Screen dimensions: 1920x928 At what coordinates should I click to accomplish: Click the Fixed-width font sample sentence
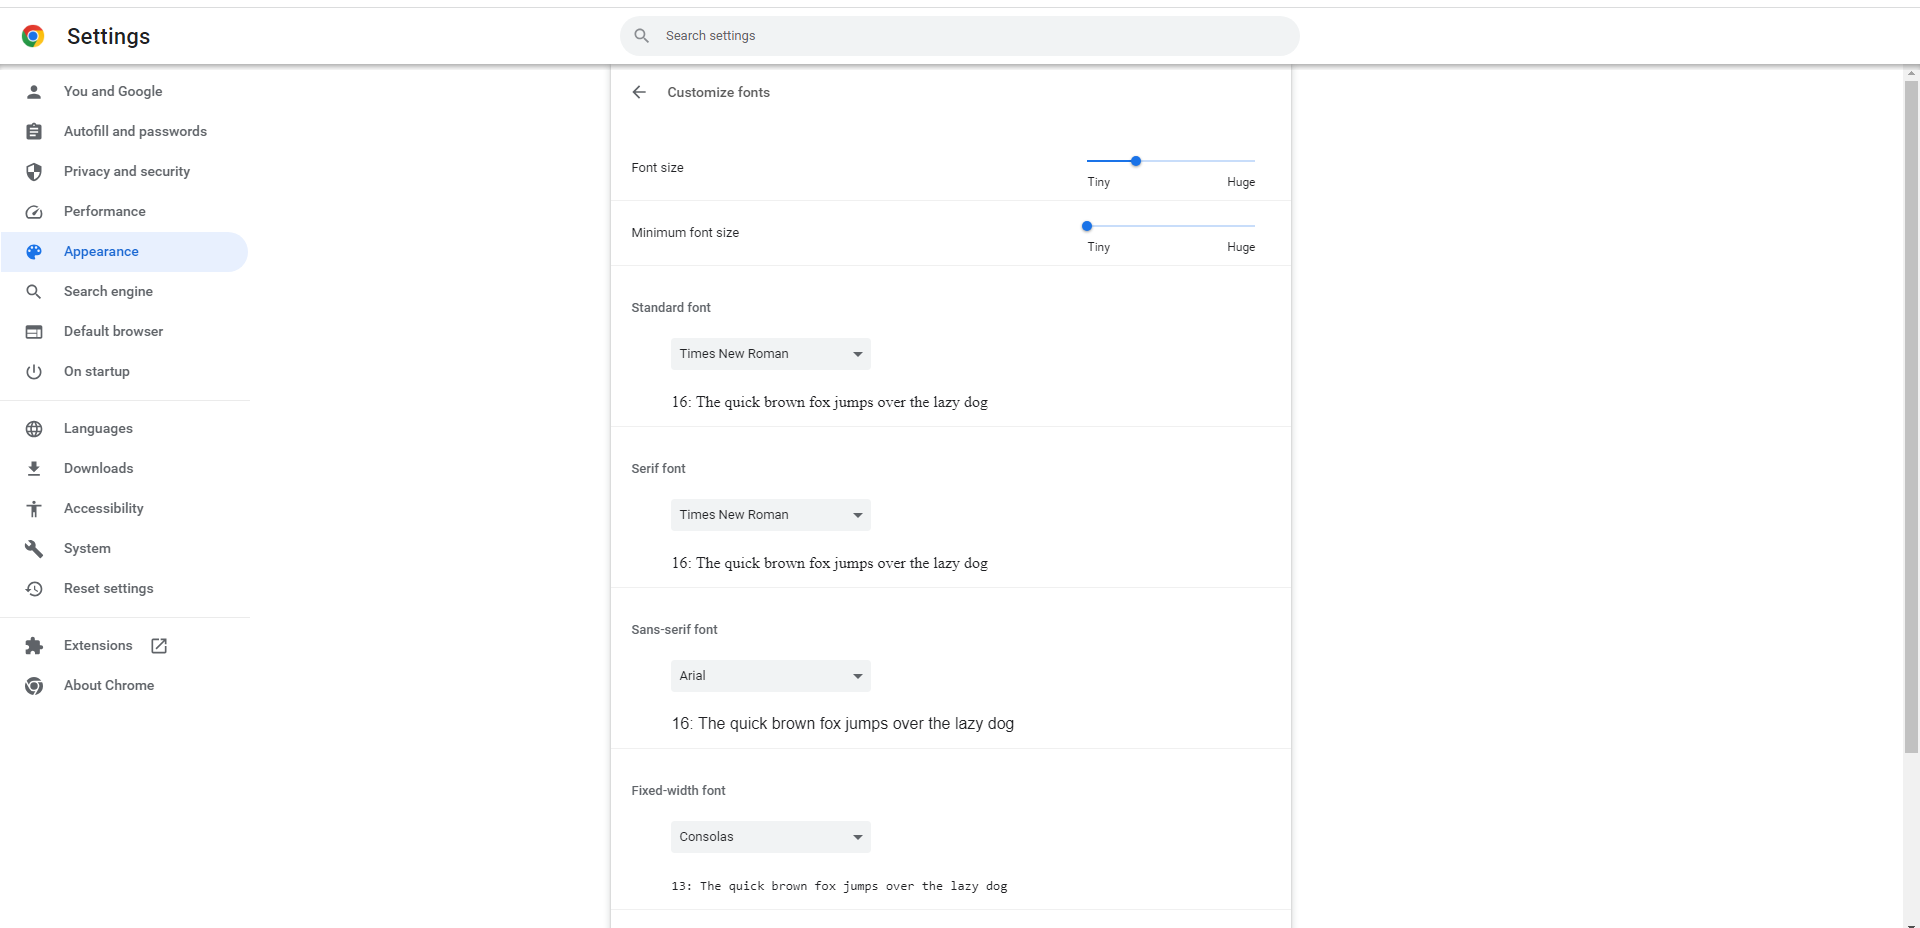pyautogui.click(x=840, y=886)
